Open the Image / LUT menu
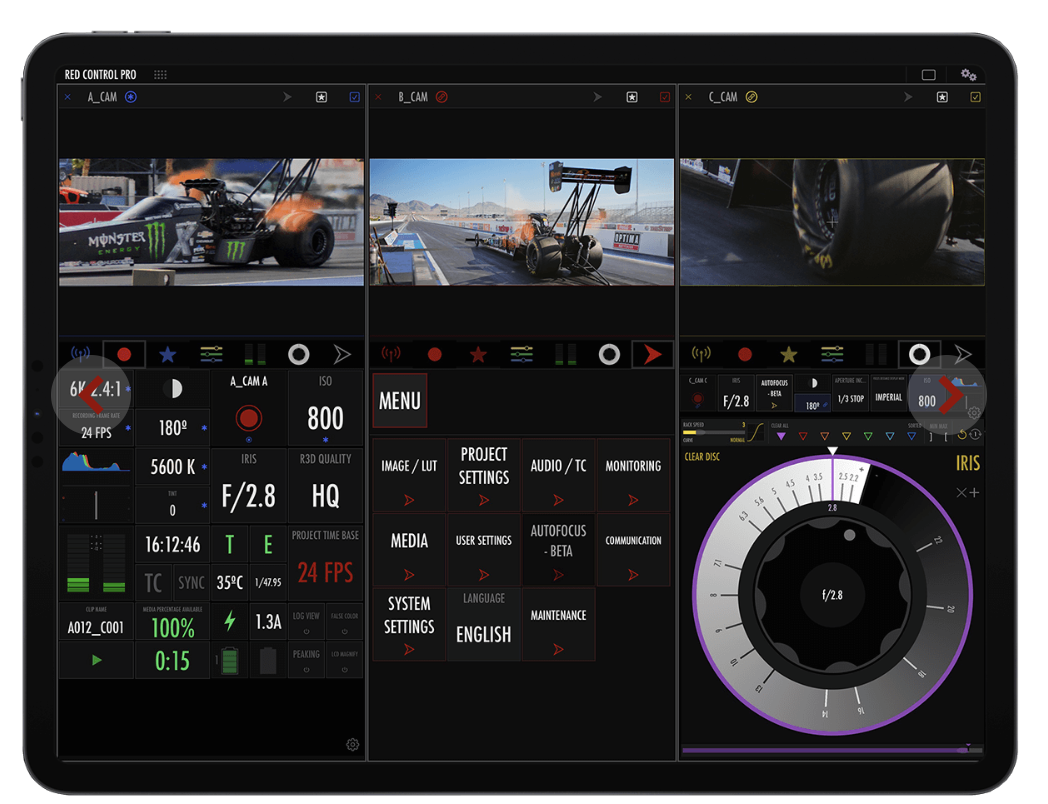Viewport: 1048px width, 804px height. pyautogui.click(x=409, y=475)
